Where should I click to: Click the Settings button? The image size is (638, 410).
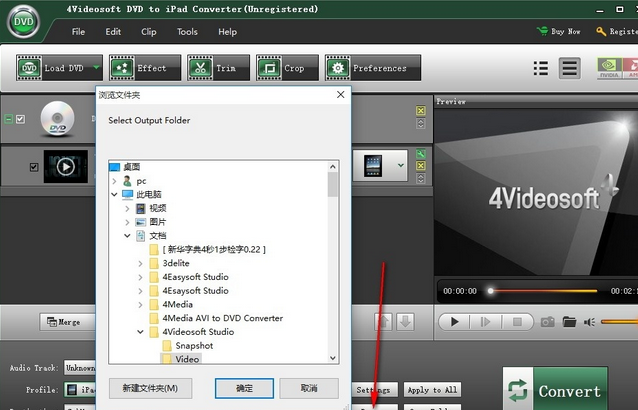coord(373,390)
